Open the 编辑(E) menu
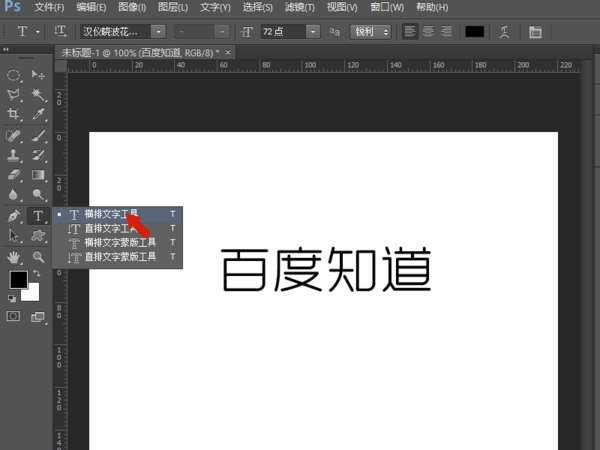The height and width of the screenshot is (450, 600). tap(91, 7)
